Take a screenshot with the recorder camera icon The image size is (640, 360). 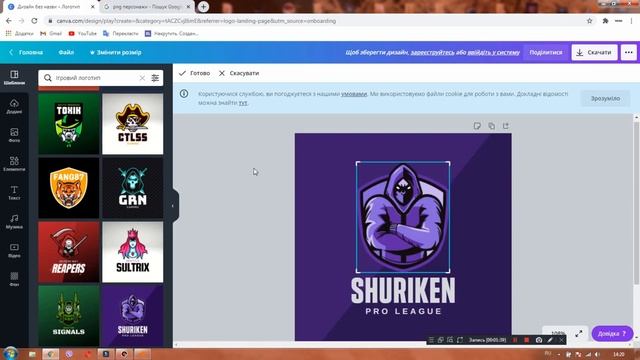(539, 340)
